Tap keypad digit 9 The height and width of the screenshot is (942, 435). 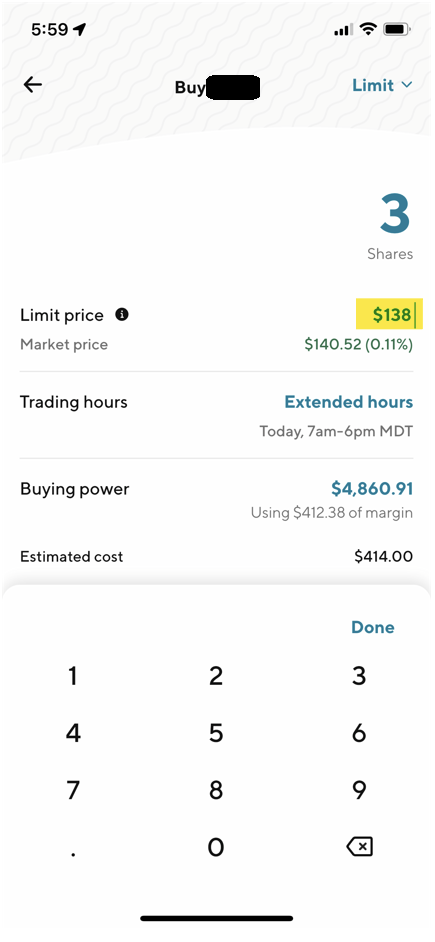pos(359,790)
